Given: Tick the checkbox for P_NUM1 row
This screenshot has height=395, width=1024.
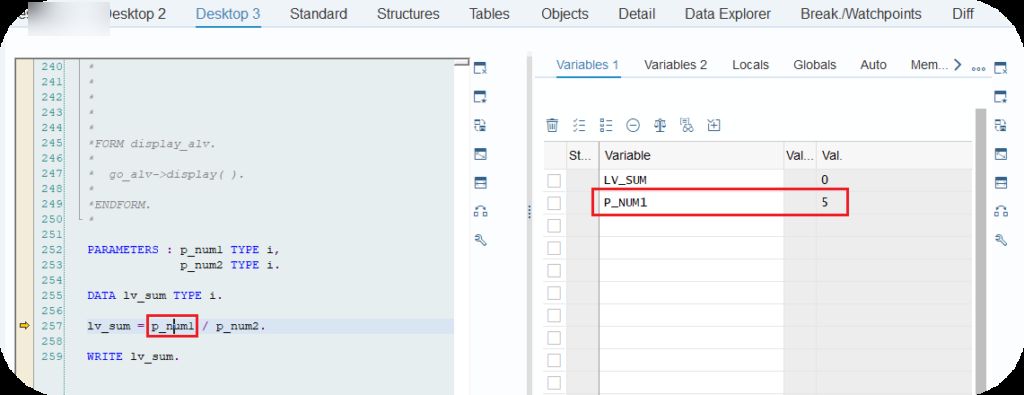Looking at the screenshot, I should 554,203.
